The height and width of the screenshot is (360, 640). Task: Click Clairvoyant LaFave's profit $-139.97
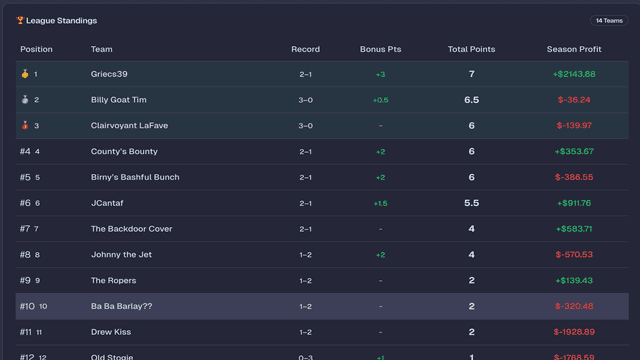[x=574, y=125]
